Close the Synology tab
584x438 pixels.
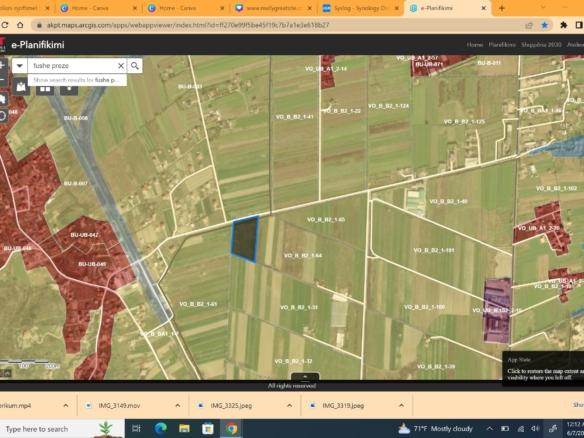click(x=397, y=8)
